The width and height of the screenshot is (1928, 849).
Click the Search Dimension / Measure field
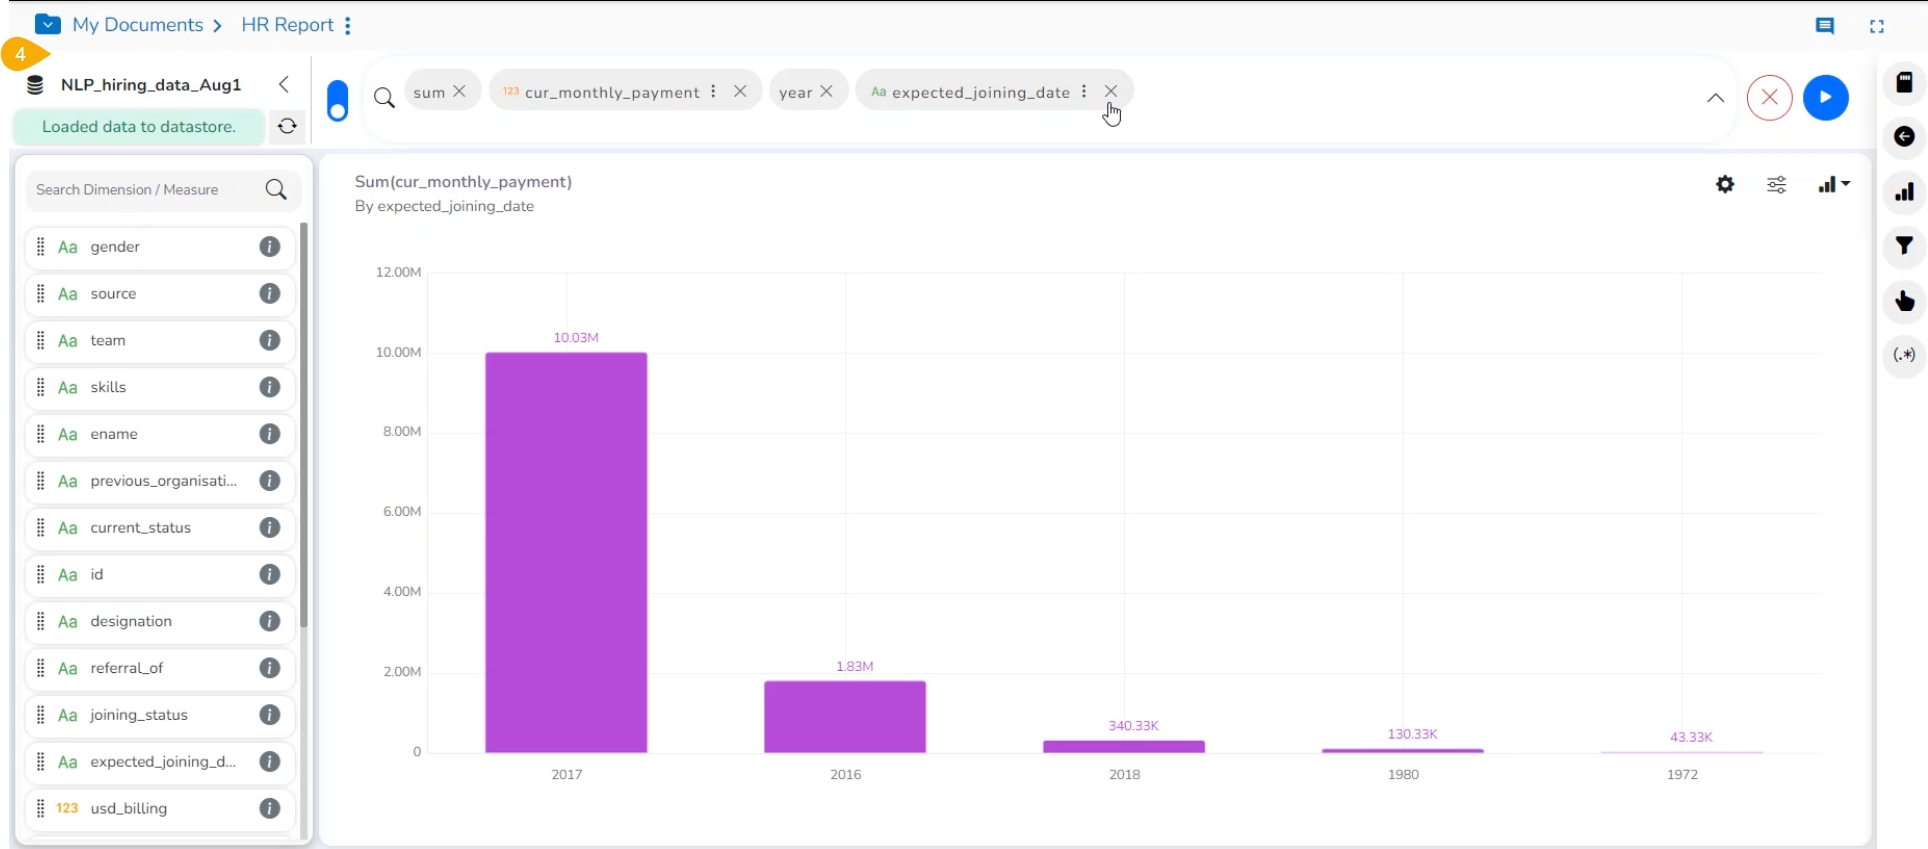[x=145, y=190]
